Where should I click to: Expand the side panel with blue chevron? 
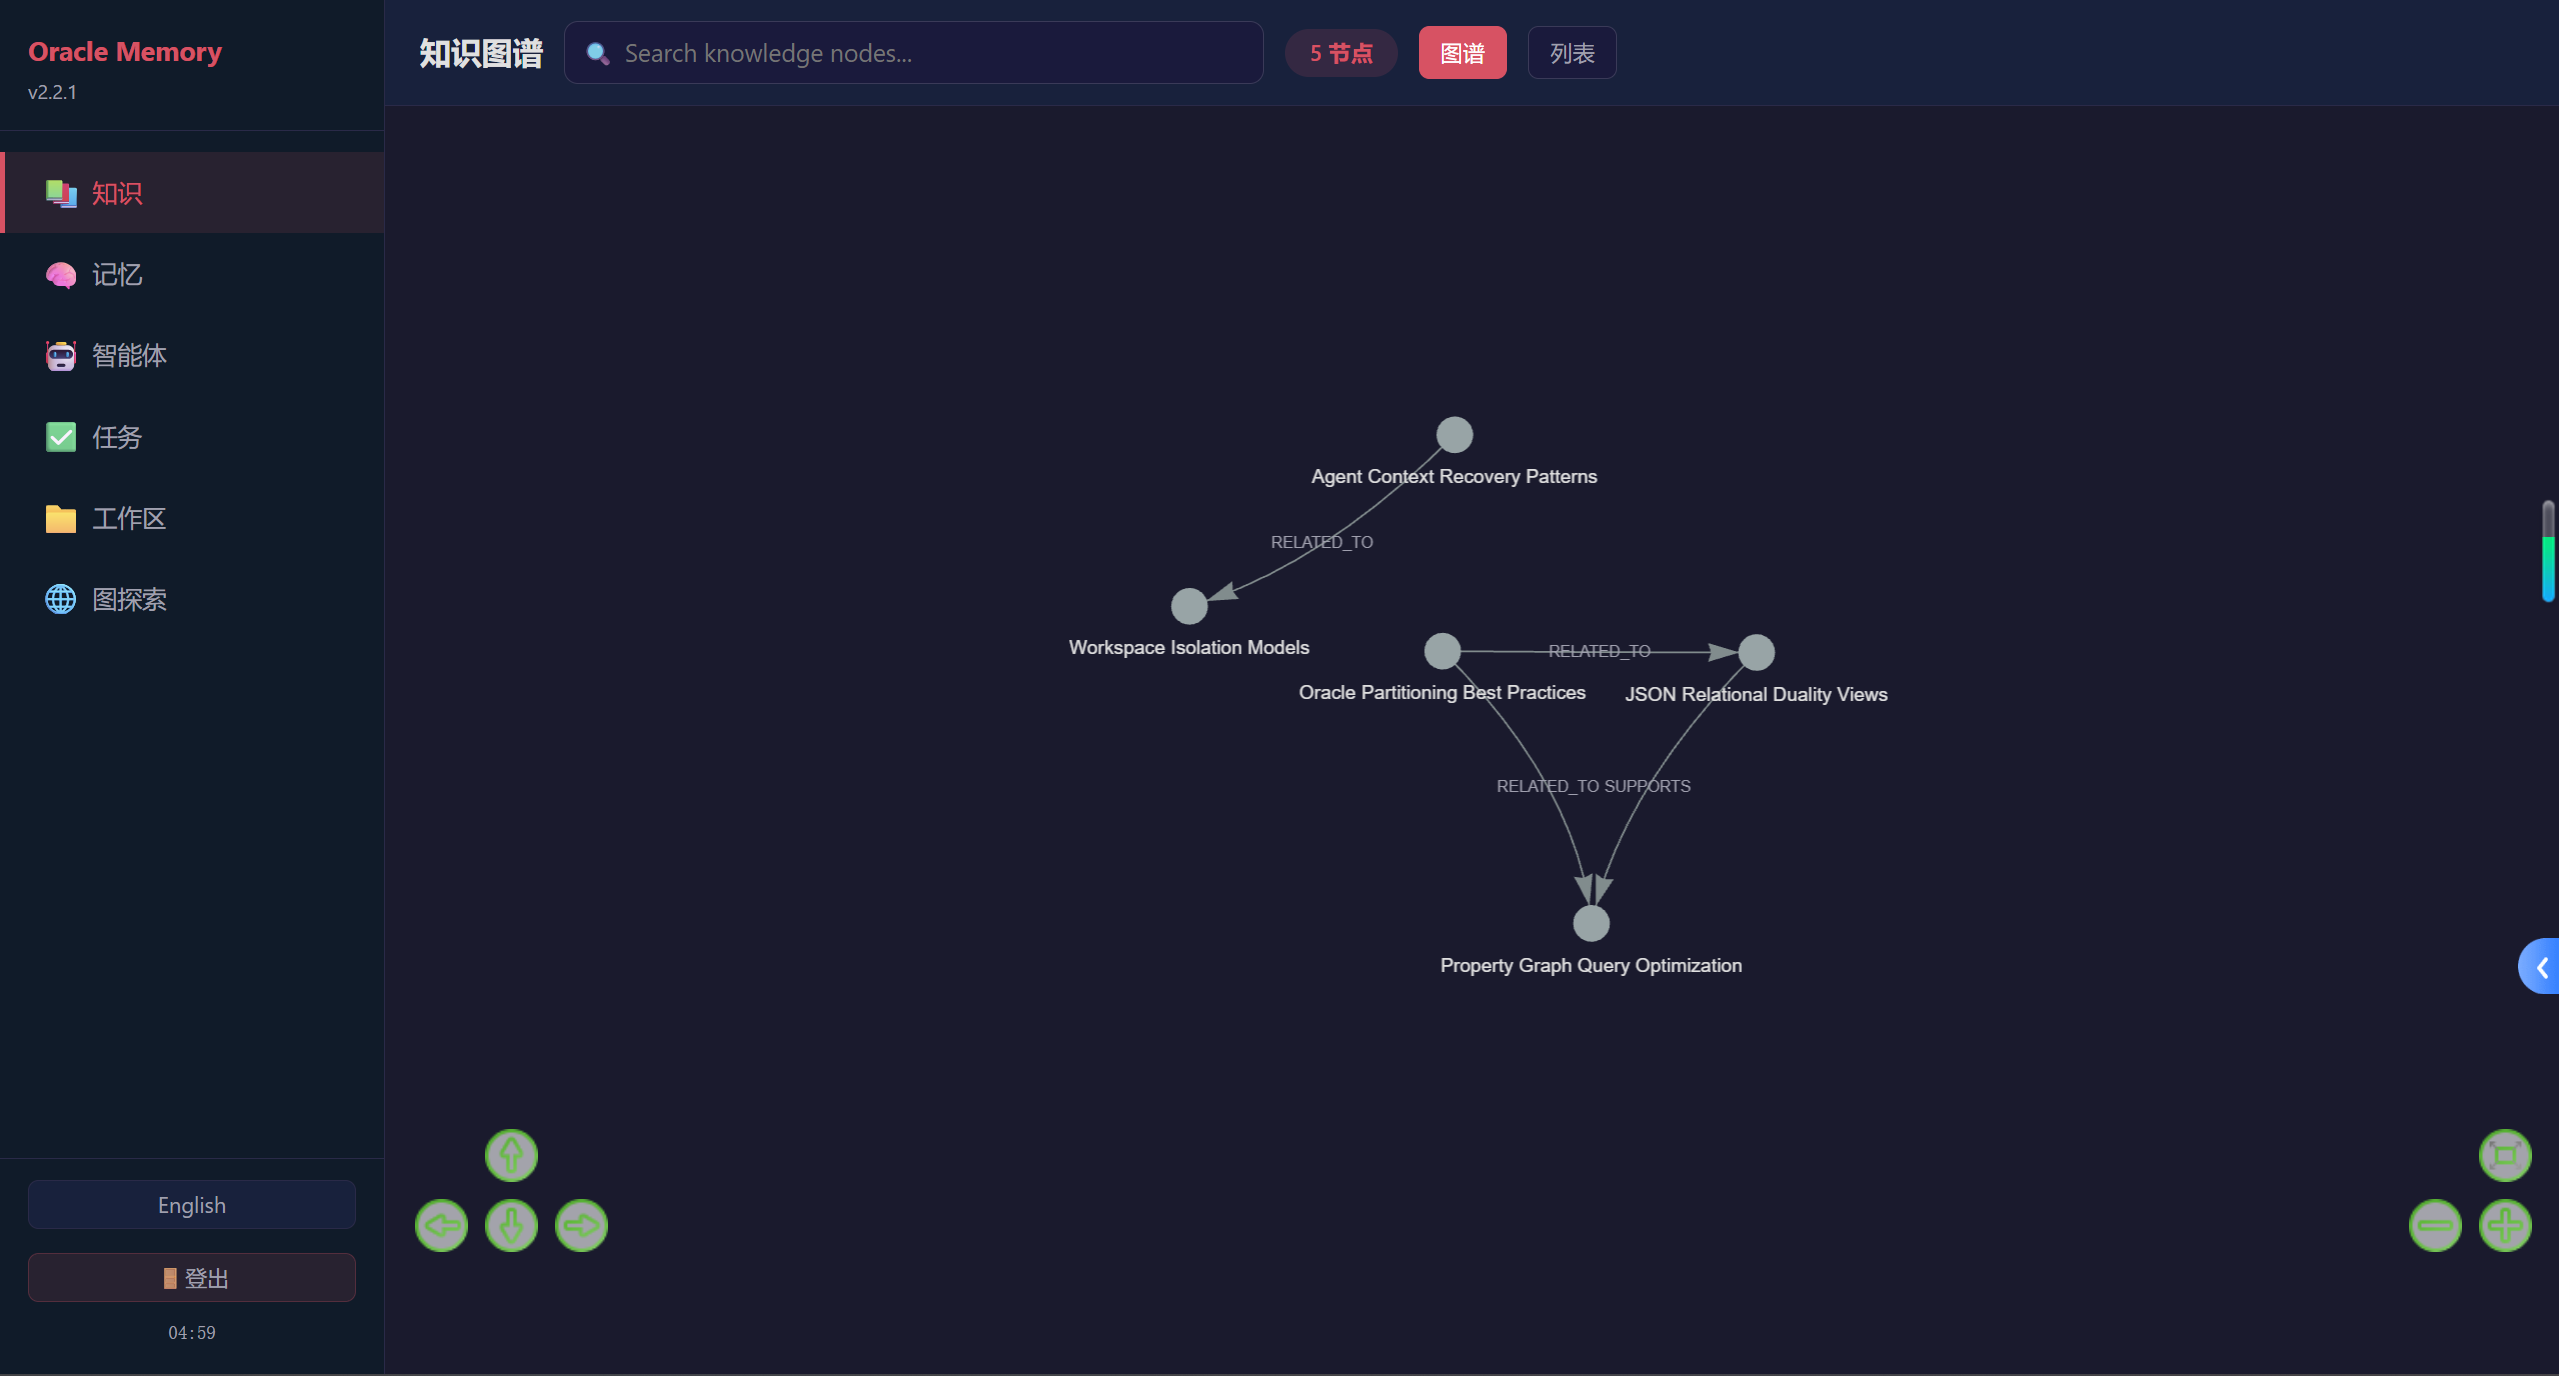coord(2540,966)
